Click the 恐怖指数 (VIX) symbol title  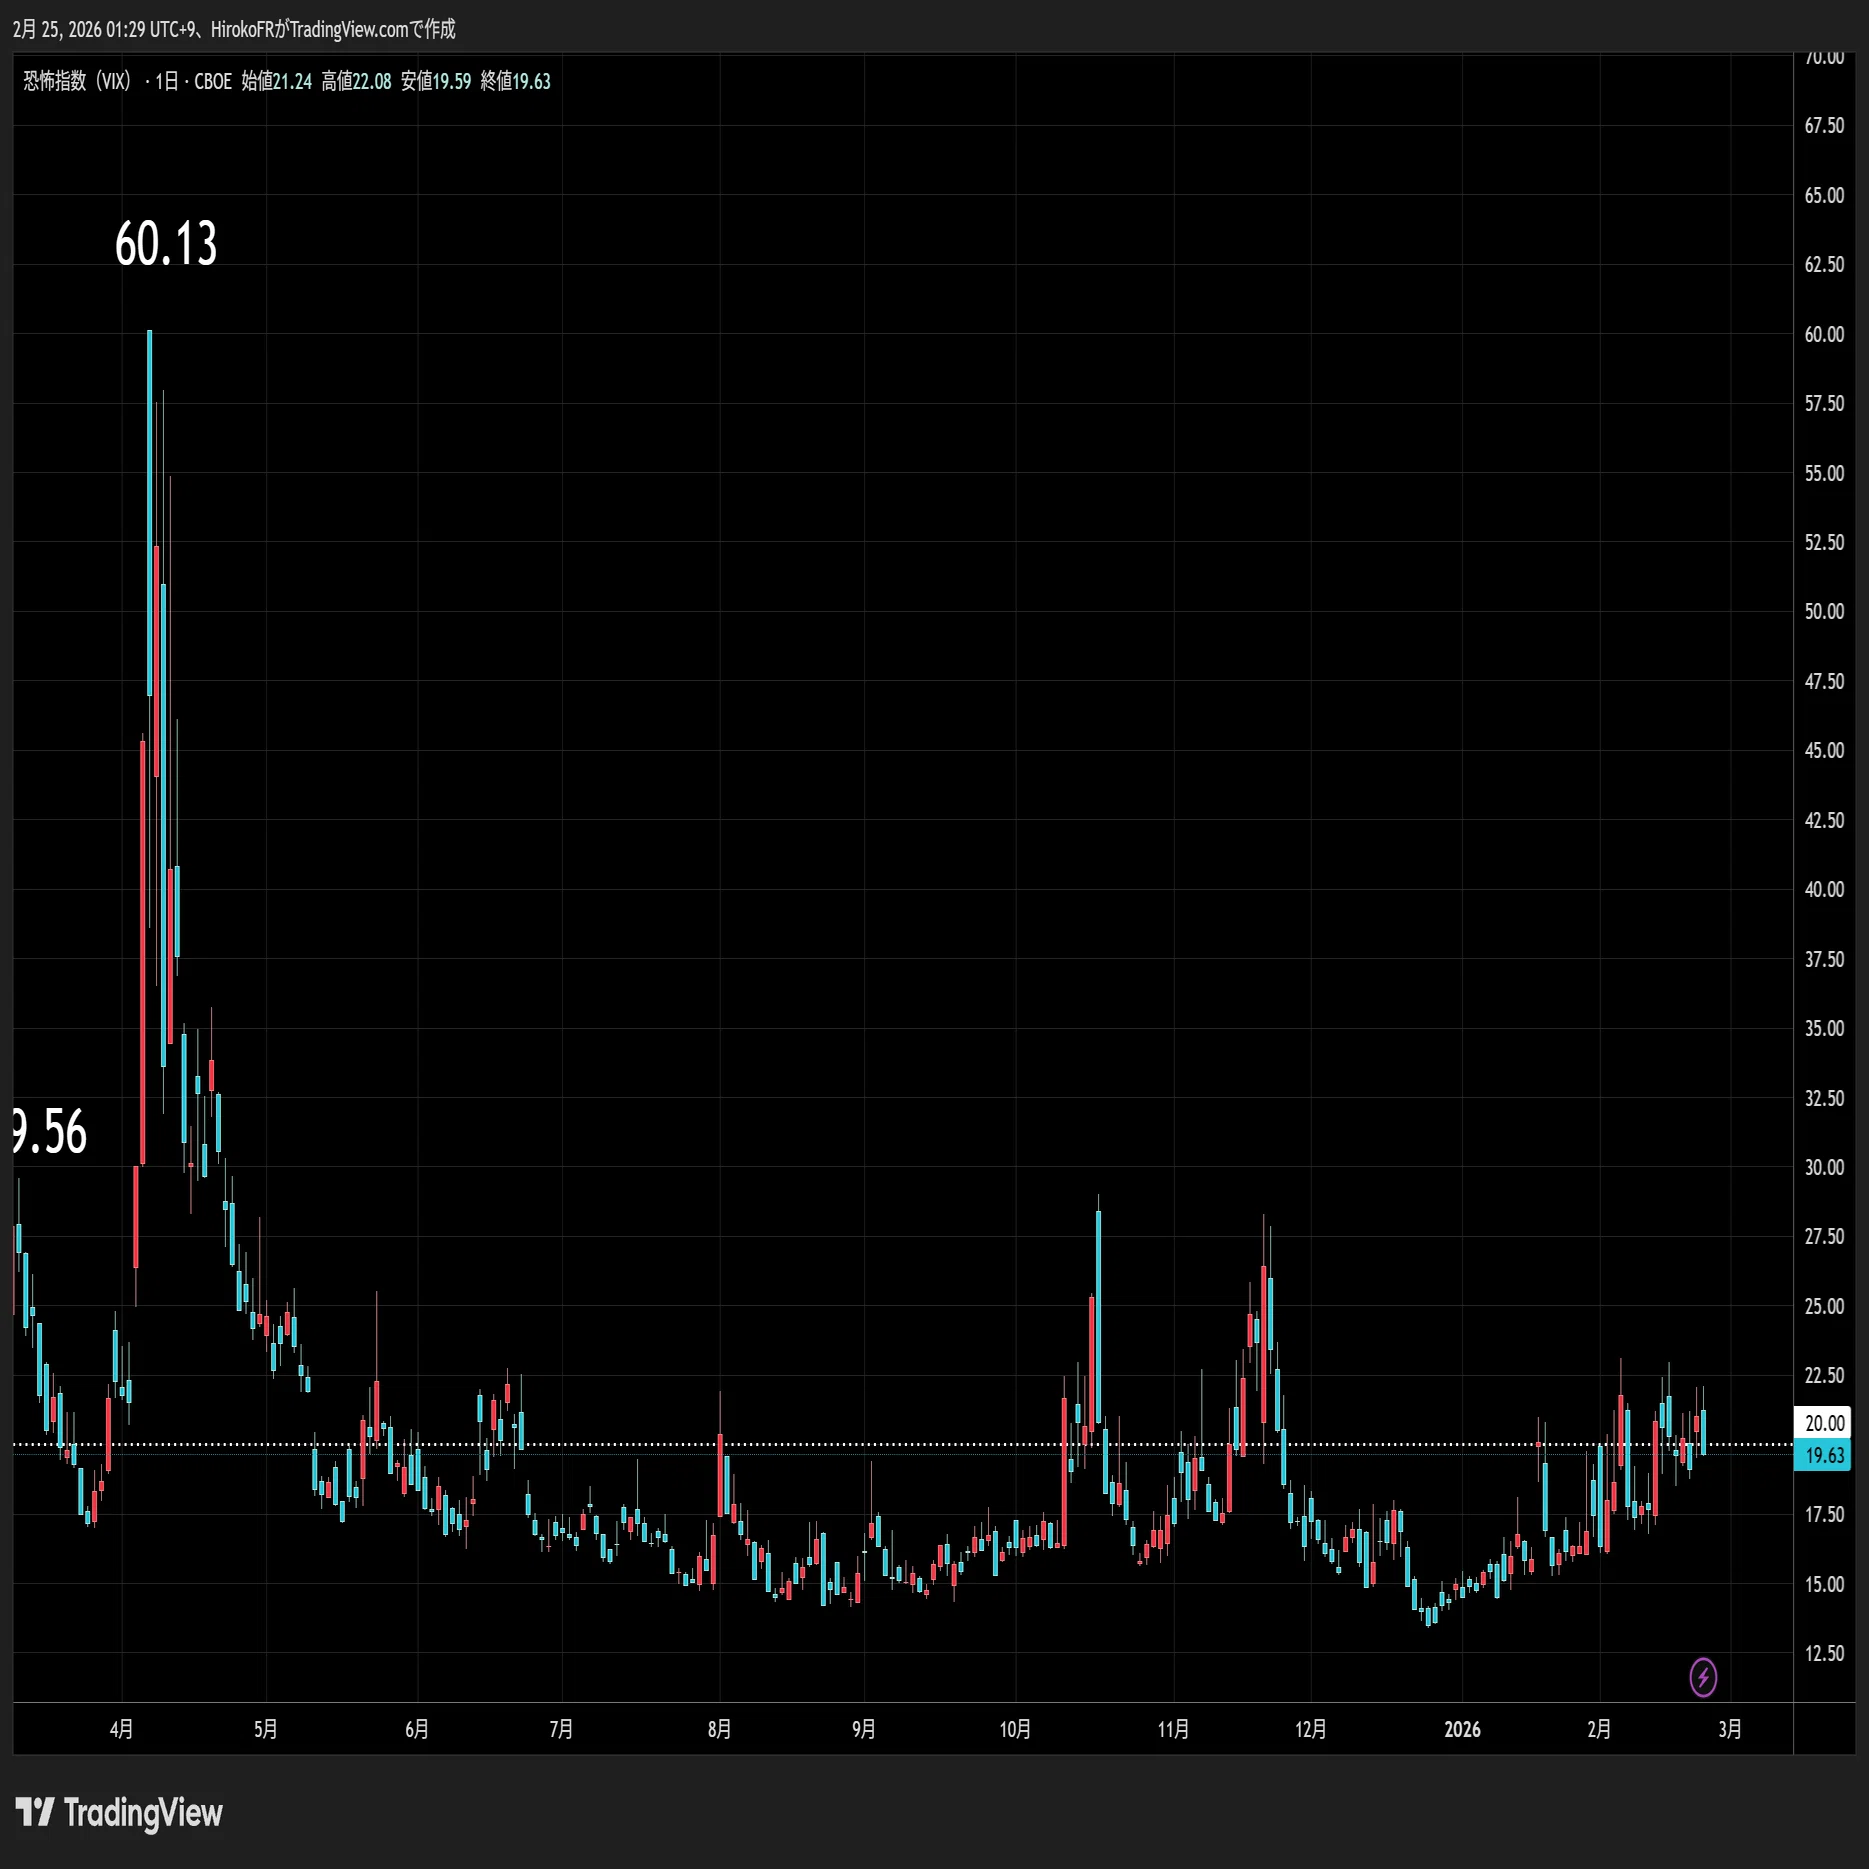(x=78, y=81)
